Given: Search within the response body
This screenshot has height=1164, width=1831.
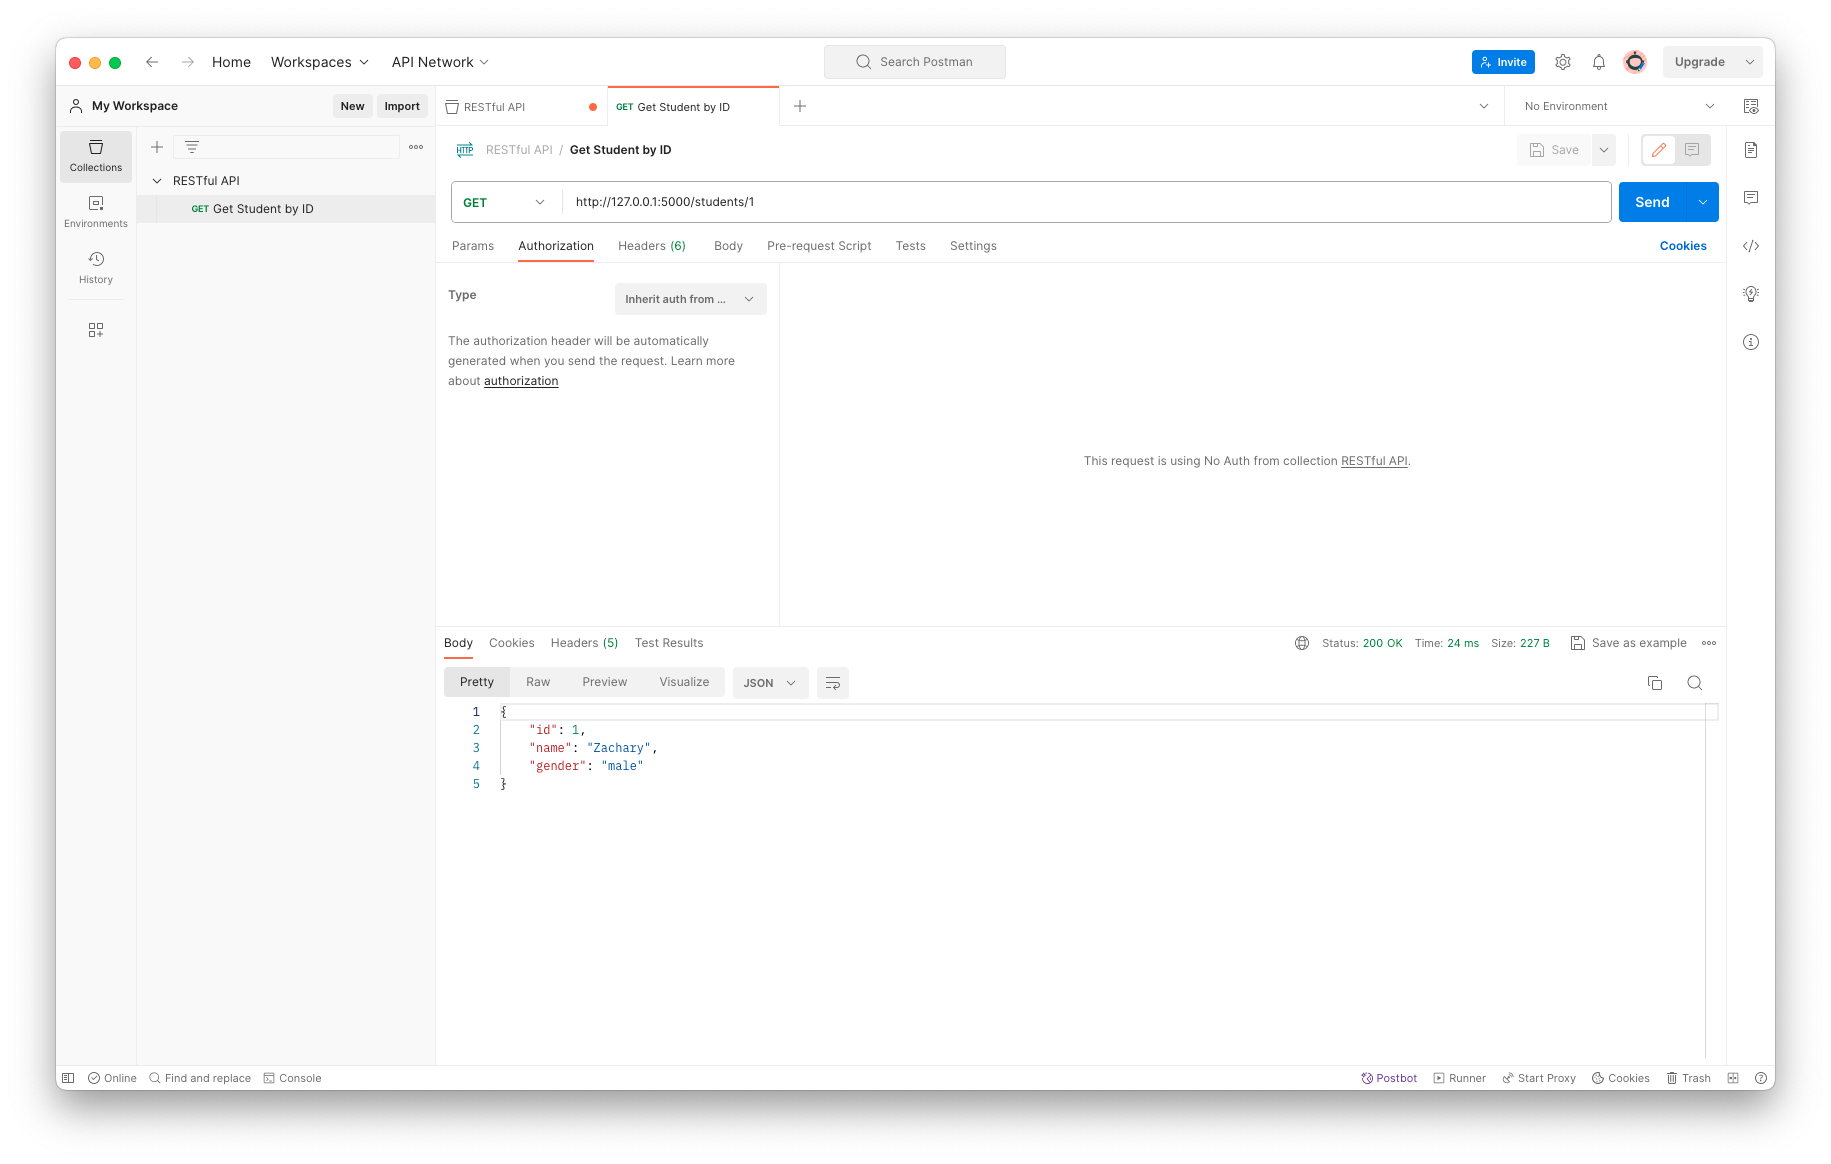Looking at the screenshot, I should [1695, 683].
